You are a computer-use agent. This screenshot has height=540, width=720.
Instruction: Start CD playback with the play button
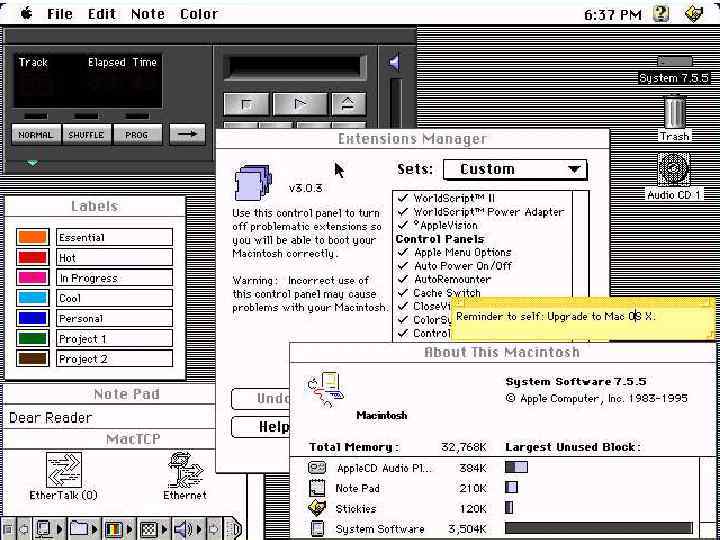pos(300,104)
